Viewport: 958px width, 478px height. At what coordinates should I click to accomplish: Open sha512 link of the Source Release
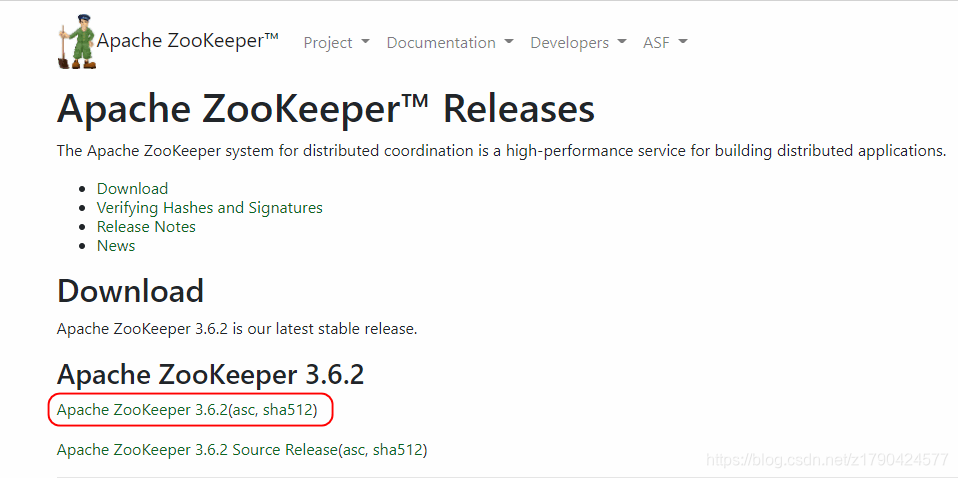[398, 450]
